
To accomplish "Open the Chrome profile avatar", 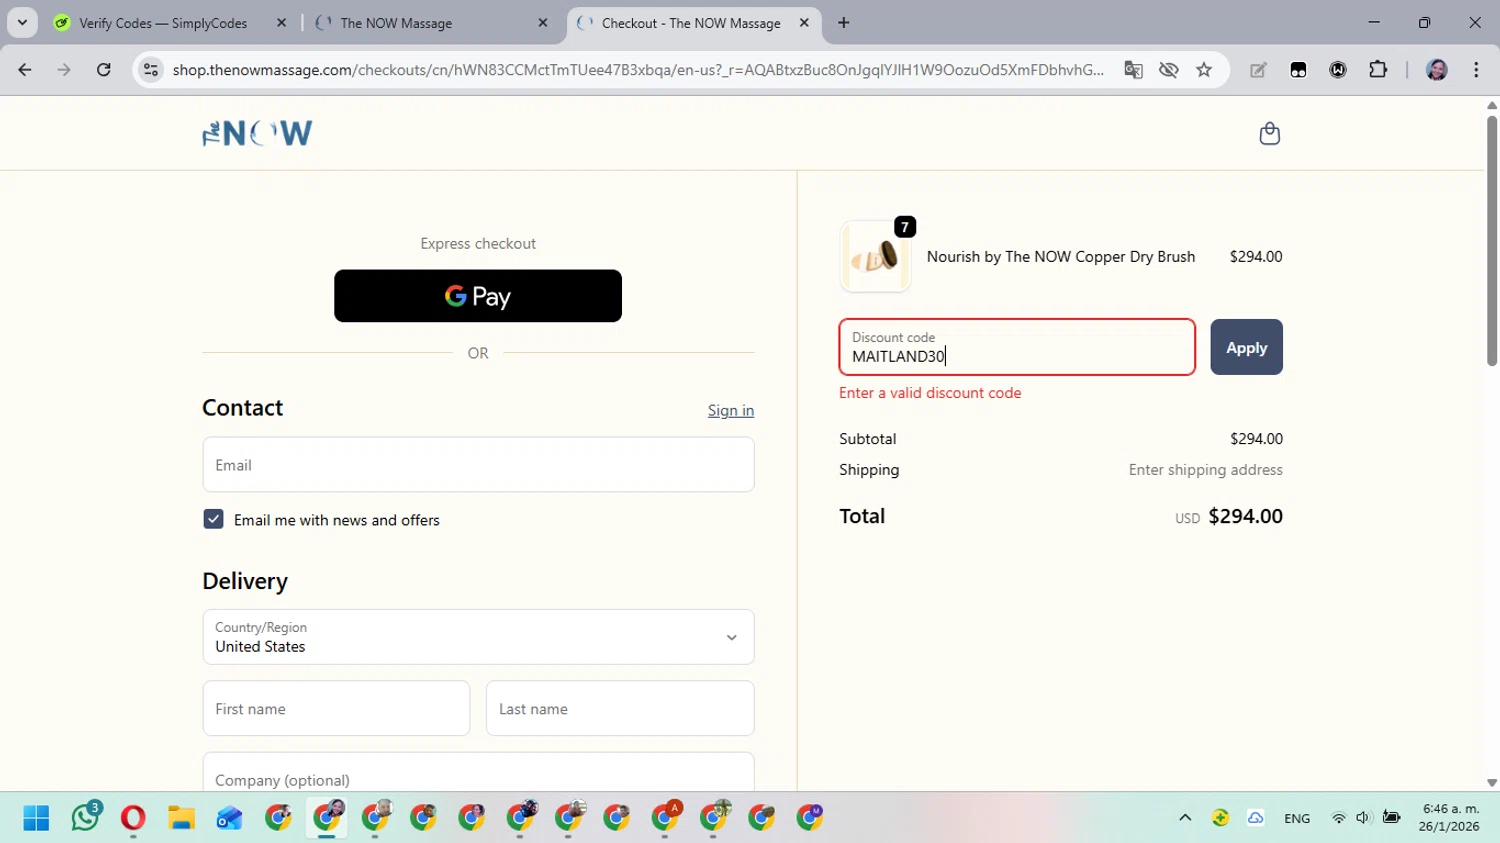I will 1437,70.
